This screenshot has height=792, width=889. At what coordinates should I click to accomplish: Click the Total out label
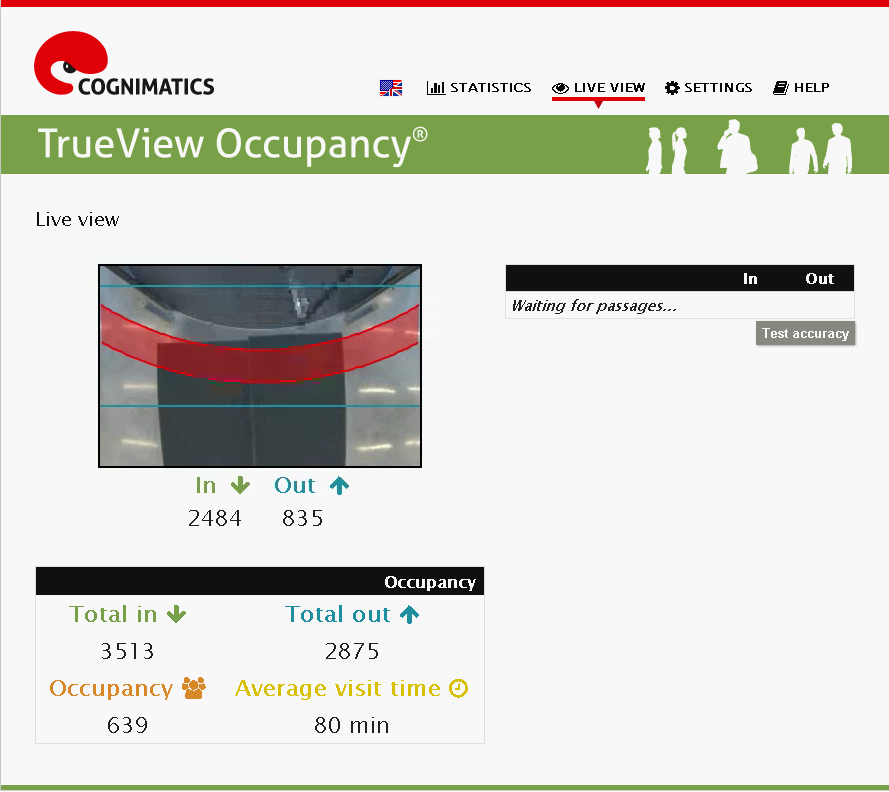[x=337, y=614]
